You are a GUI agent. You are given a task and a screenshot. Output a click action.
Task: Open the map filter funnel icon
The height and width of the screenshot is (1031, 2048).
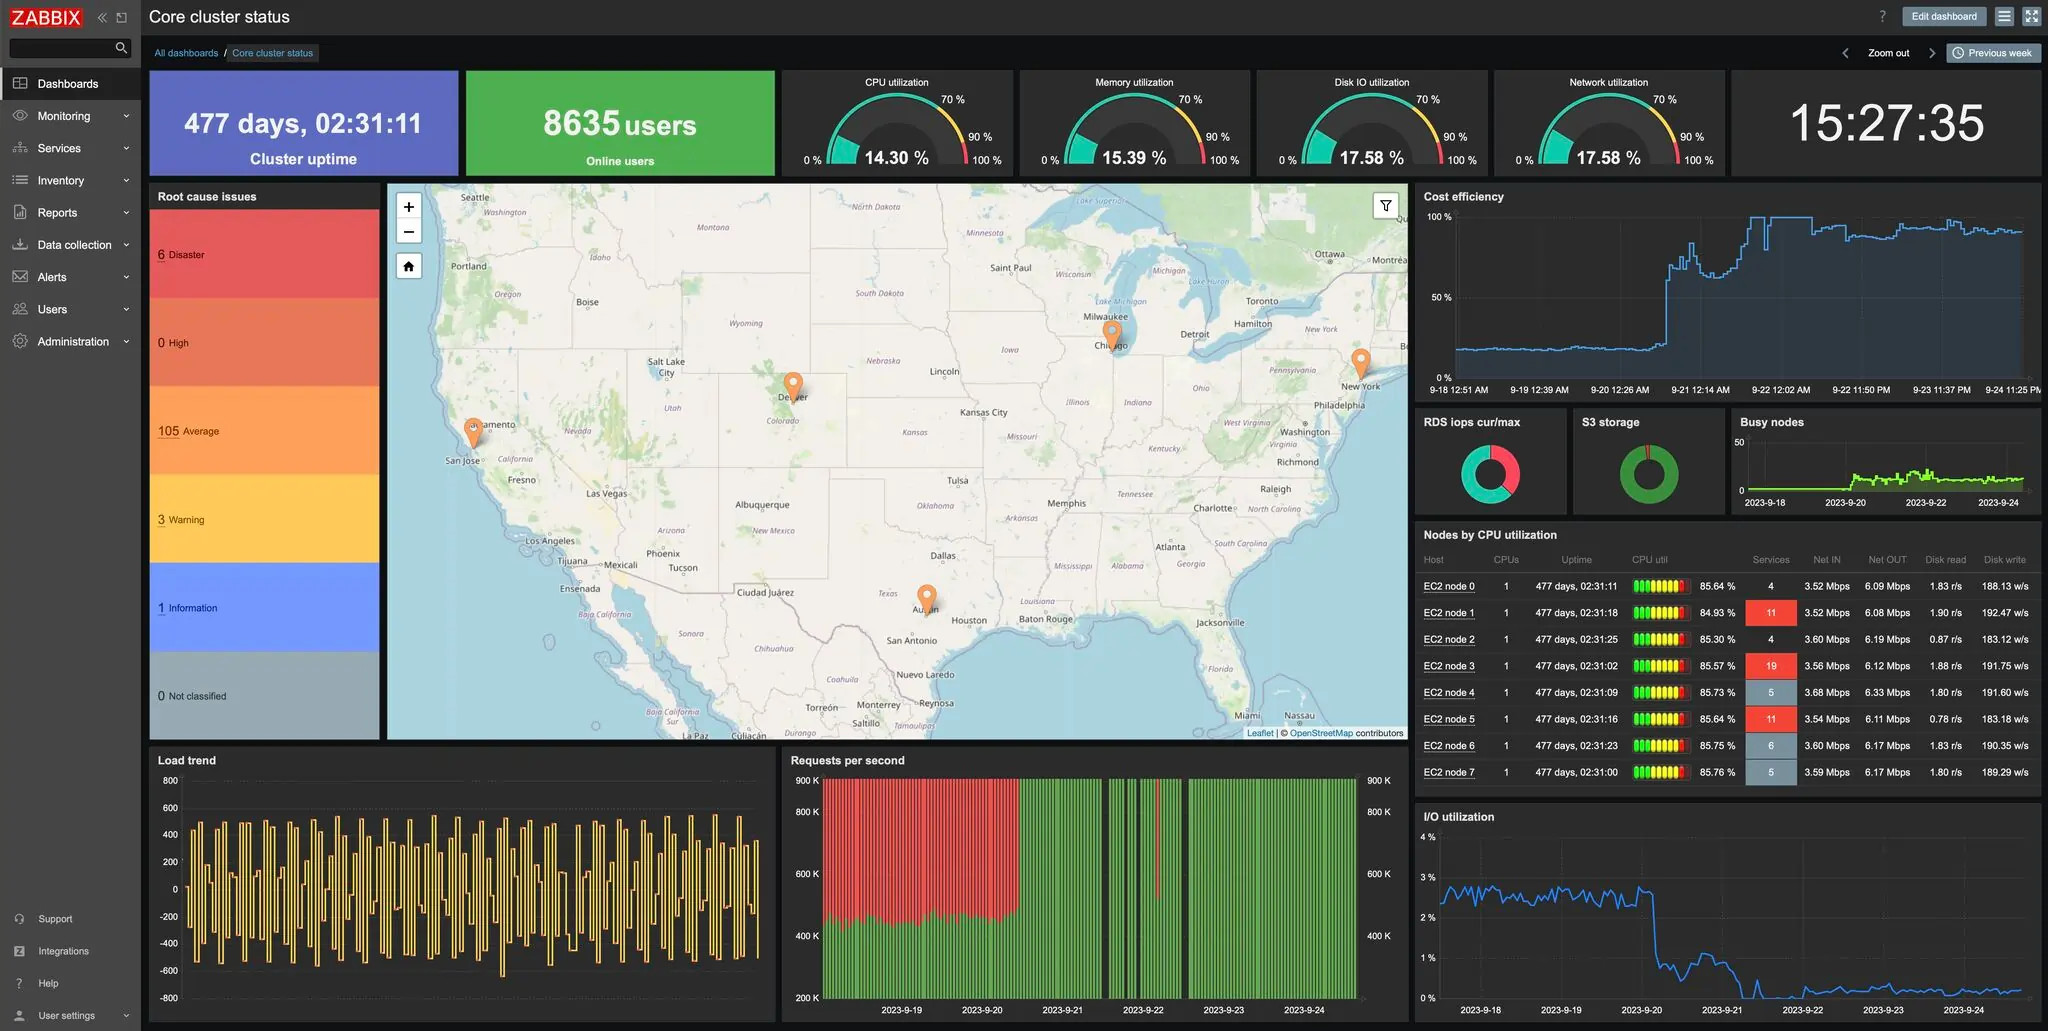(1385, 206)
